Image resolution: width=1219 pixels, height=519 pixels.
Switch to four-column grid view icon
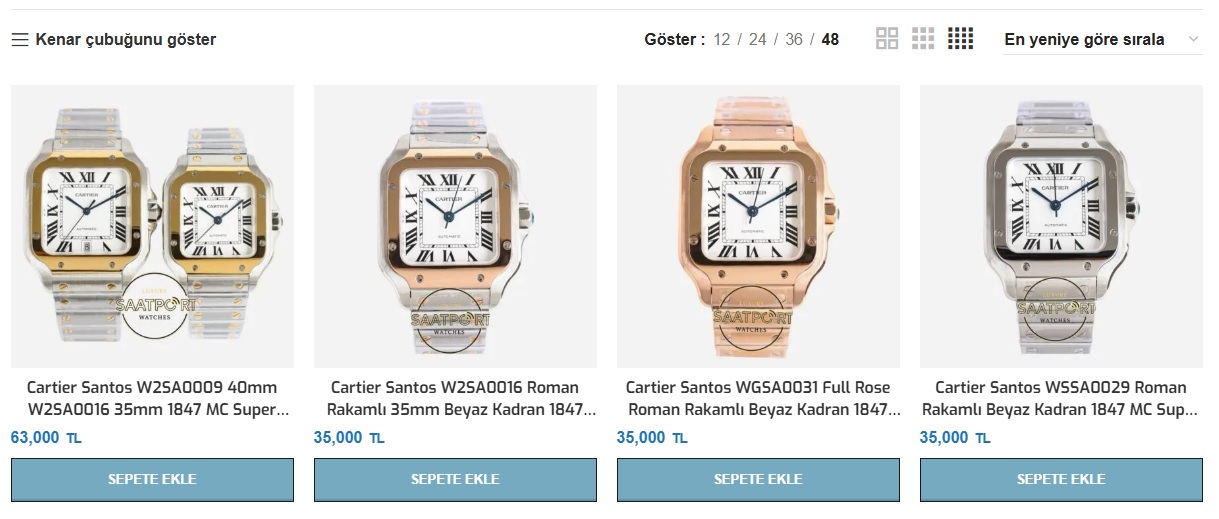pyautogui.click(x=960, y=39)
